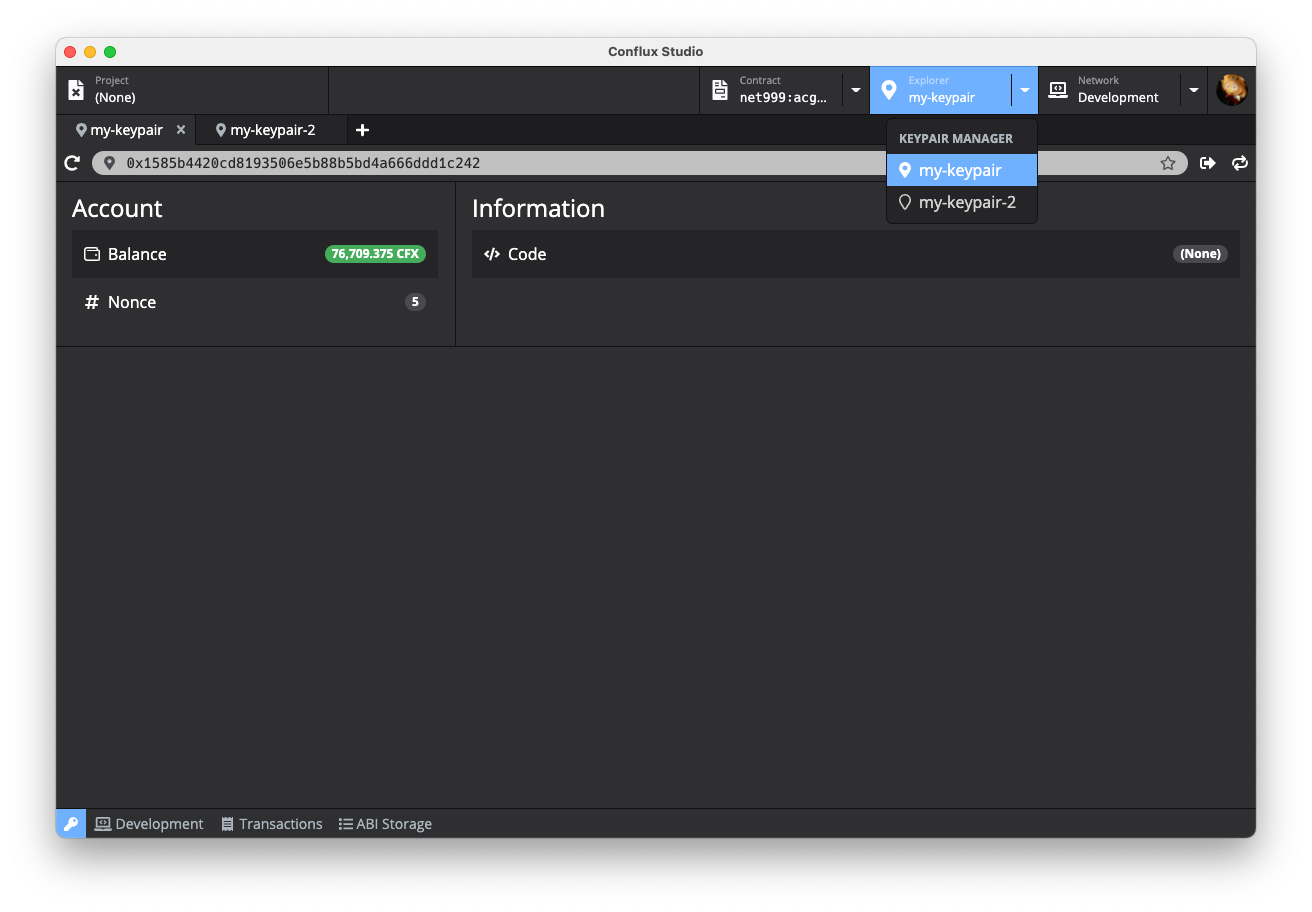Click the Balance row
Screen dimensions: 1312x912
(255, 254)
